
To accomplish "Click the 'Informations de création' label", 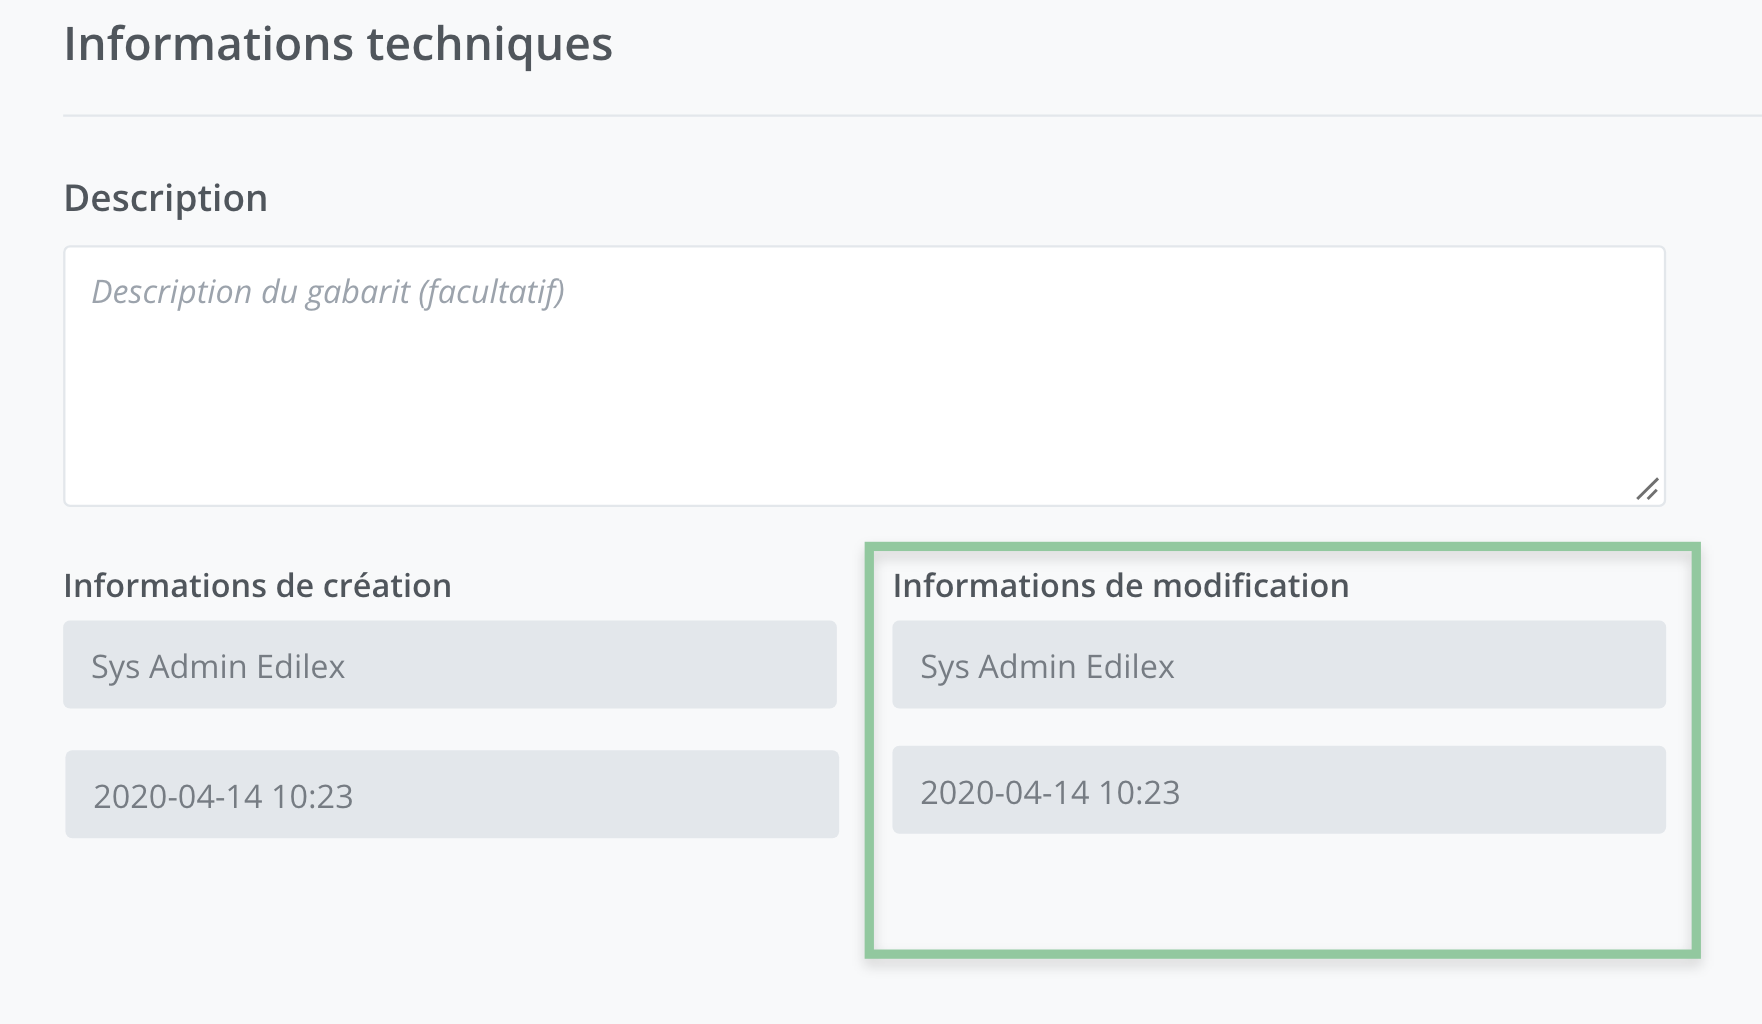I will (x=257, y=585).
